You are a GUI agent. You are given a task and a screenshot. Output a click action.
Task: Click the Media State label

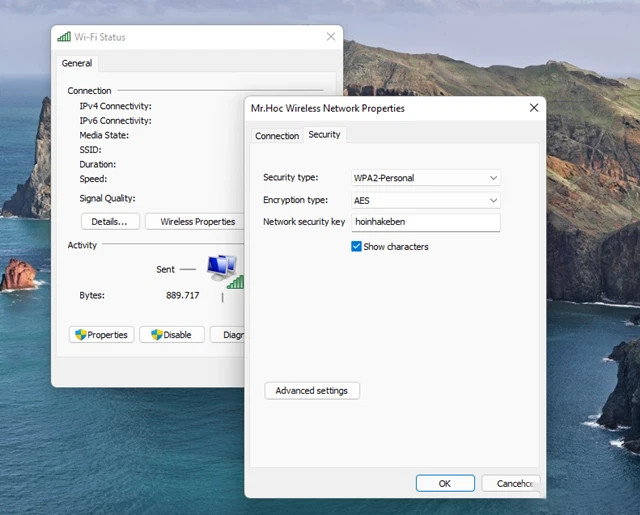tap(104, 135)
